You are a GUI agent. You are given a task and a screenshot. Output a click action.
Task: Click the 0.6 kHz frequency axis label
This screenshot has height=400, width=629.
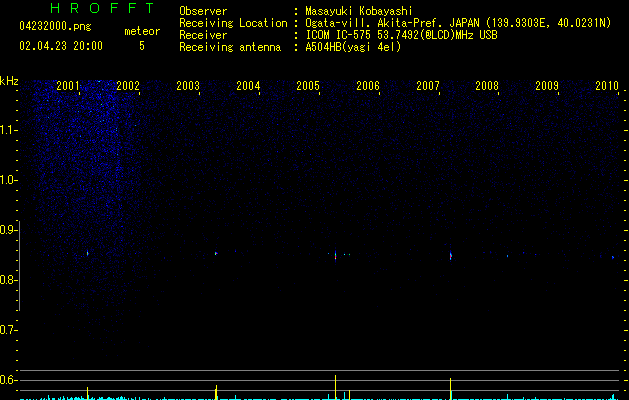click(8, 380)
